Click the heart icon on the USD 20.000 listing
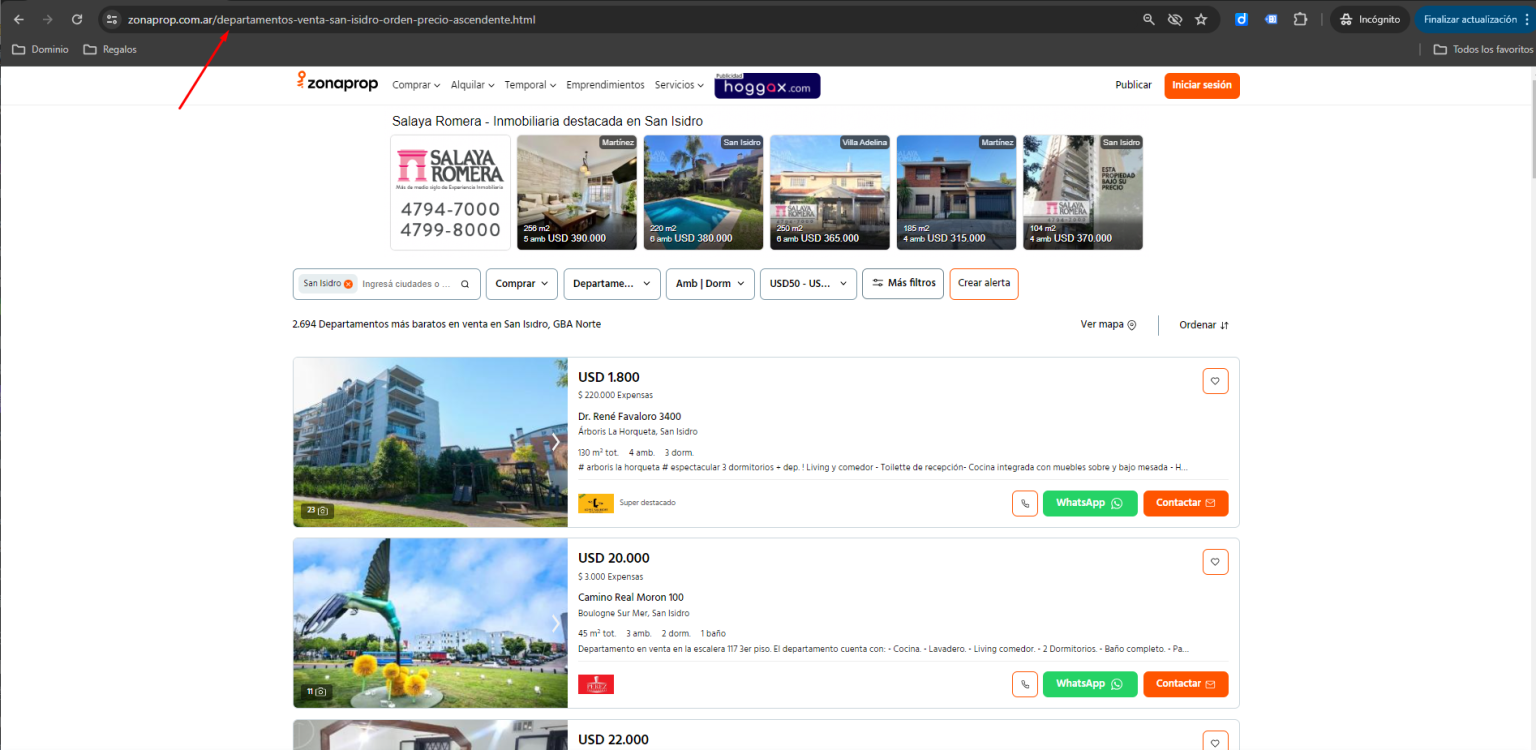 point(1215,561)
